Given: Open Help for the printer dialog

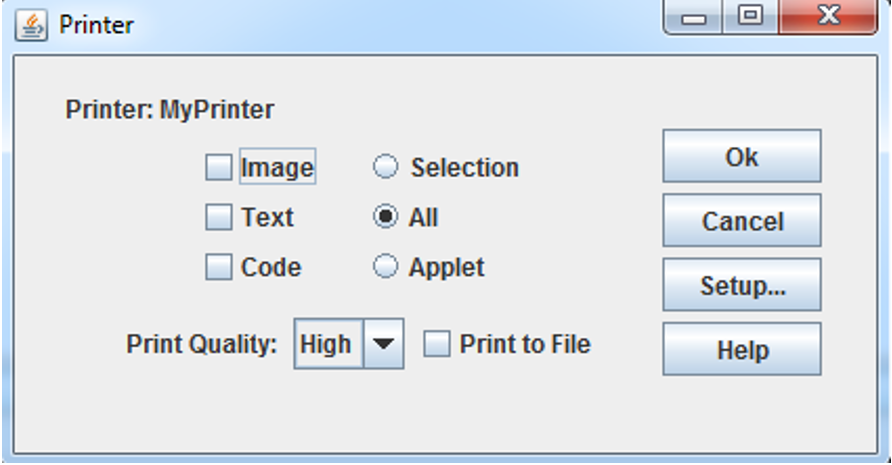Looking at the screenshot, I should [x=742, y=349].
